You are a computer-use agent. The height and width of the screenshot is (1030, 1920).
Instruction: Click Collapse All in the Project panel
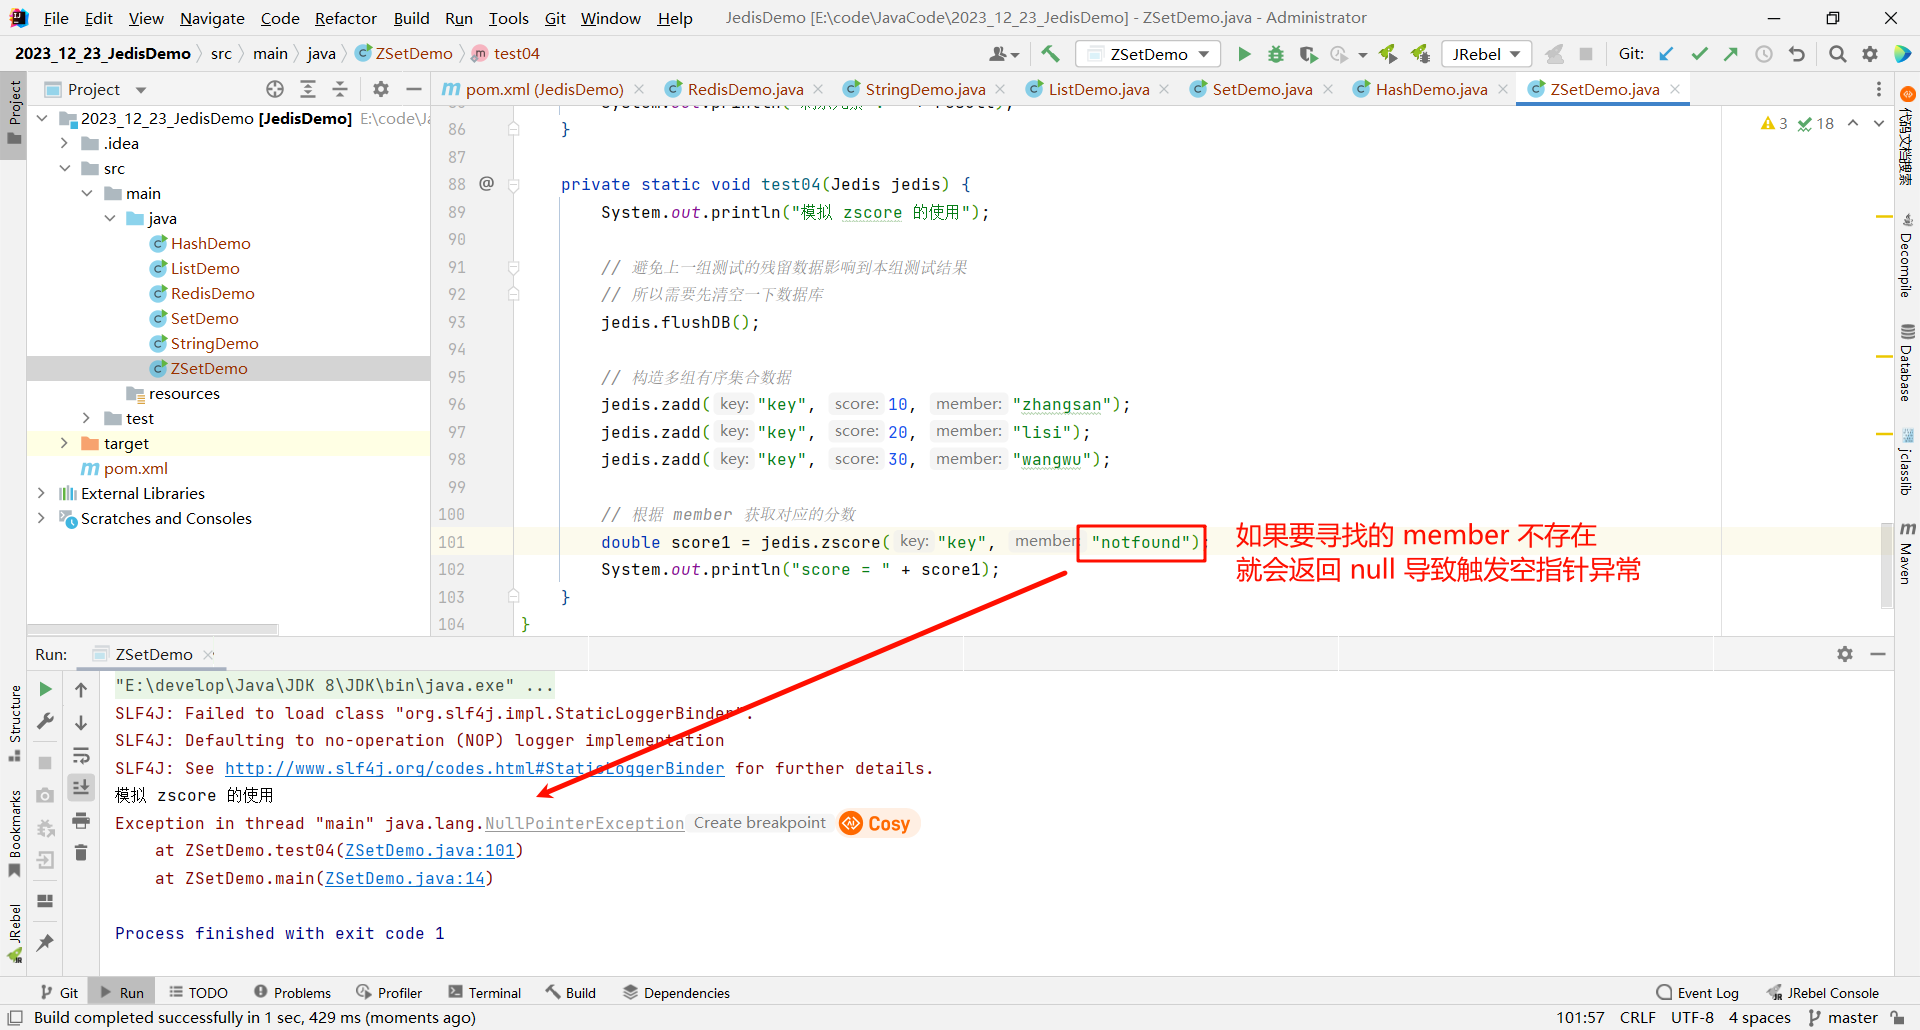[340, 89]
